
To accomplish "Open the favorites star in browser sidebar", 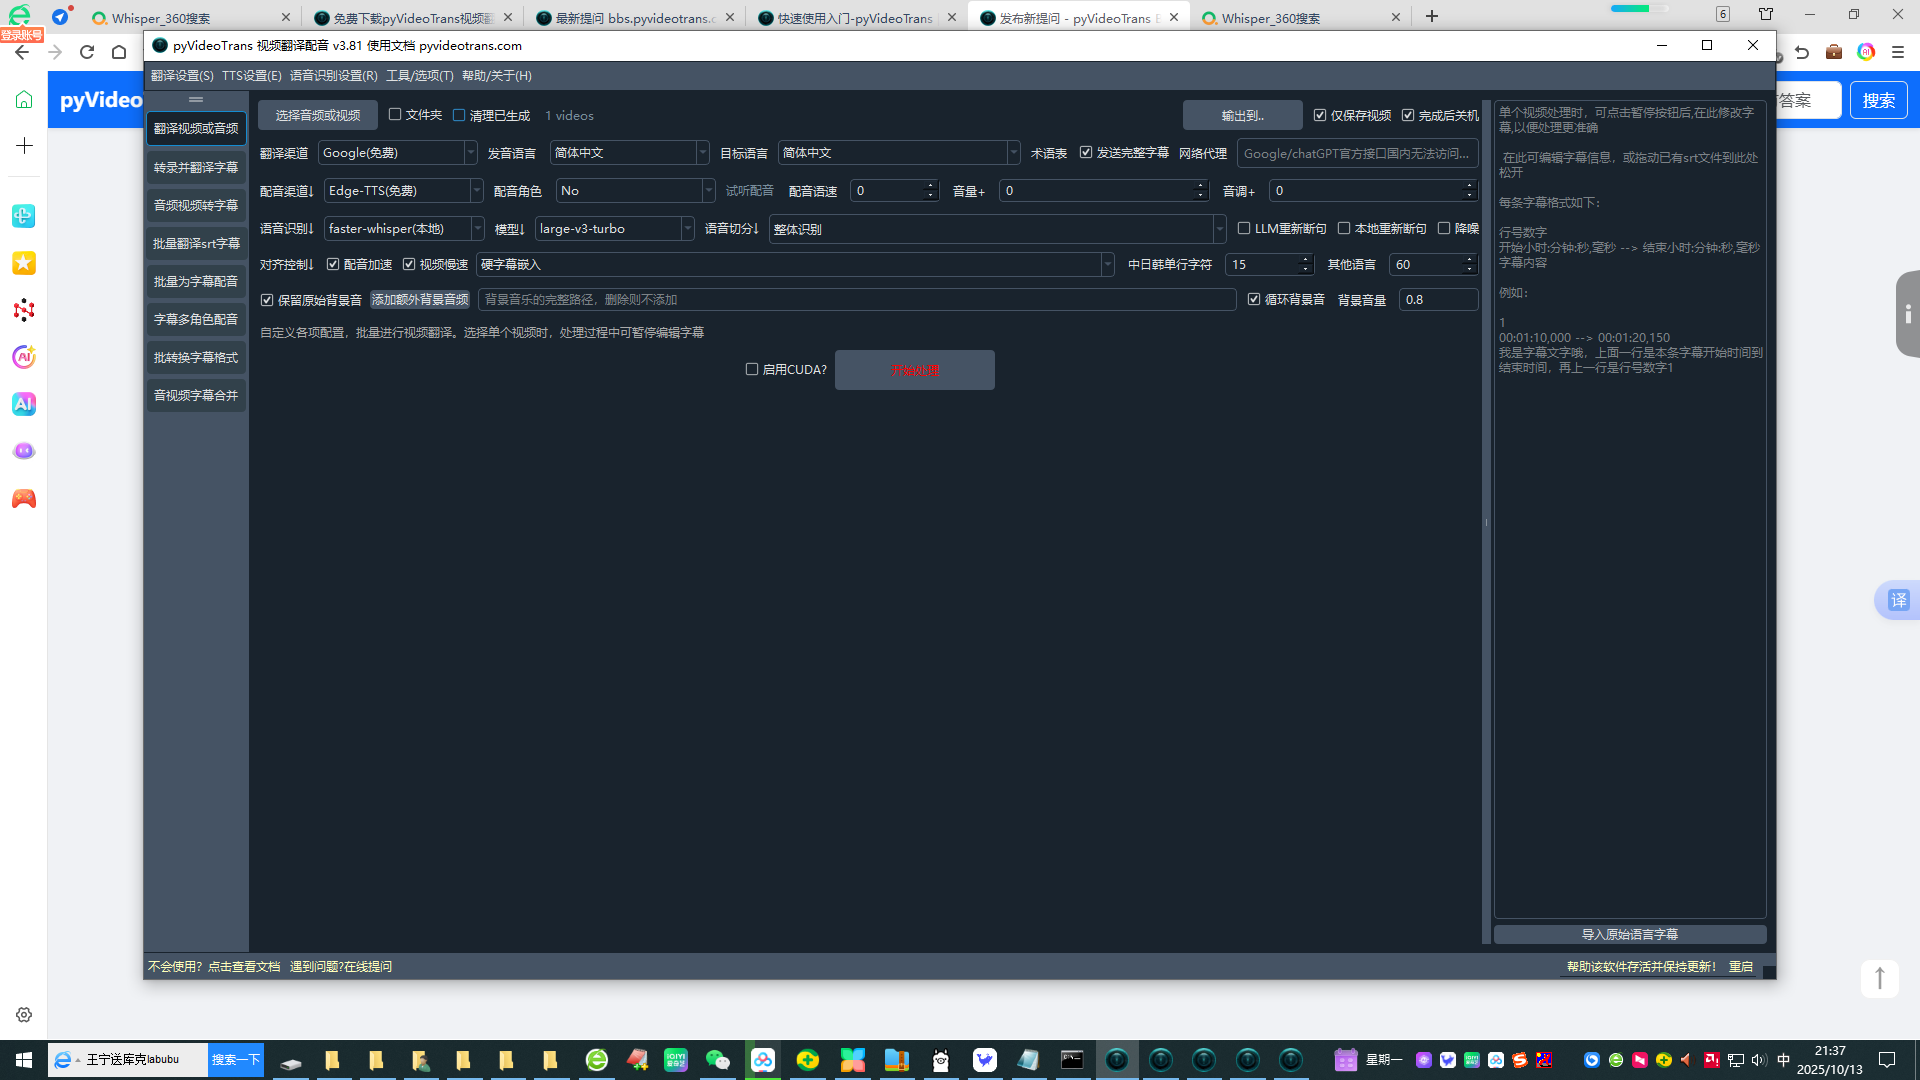I will (x=24, y=263).
